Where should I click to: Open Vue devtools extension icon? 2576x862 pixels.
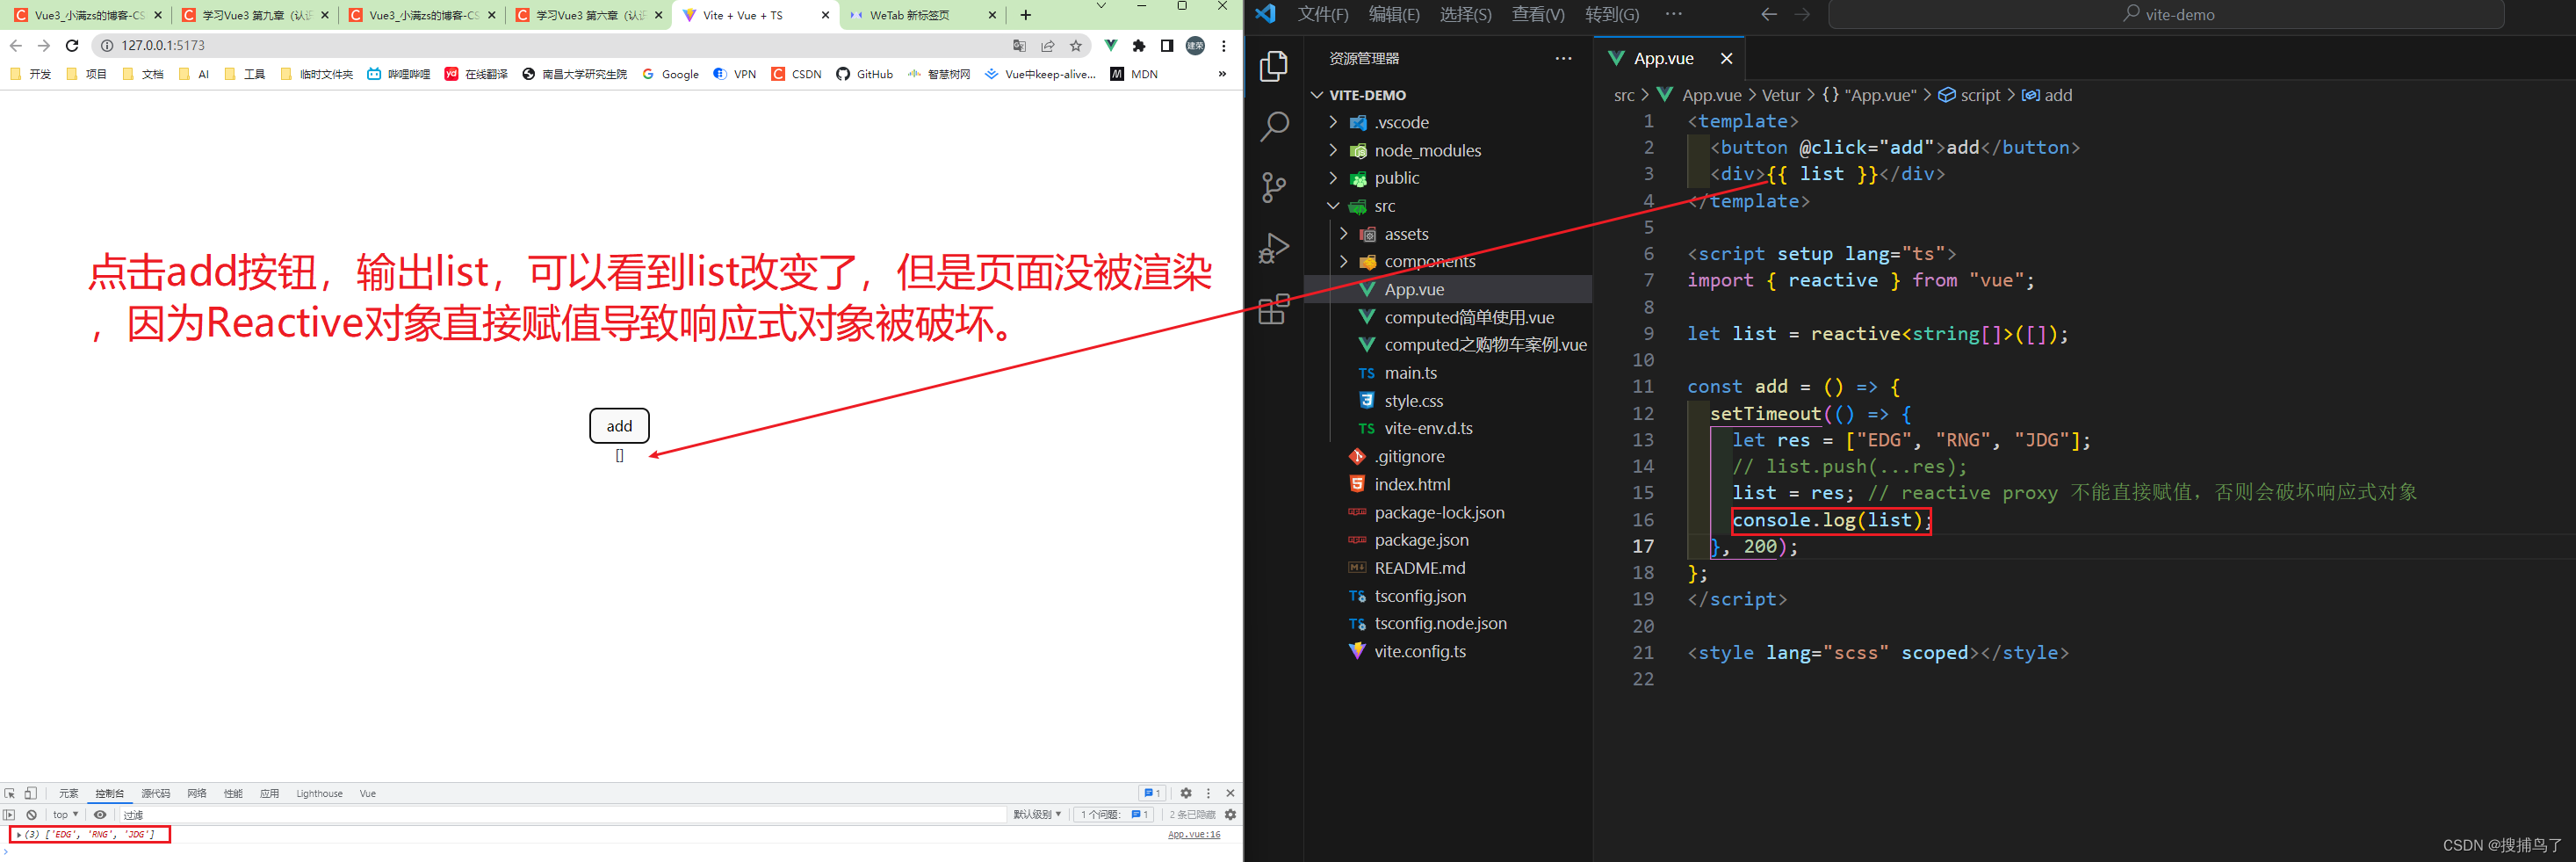click(1111, 45)
